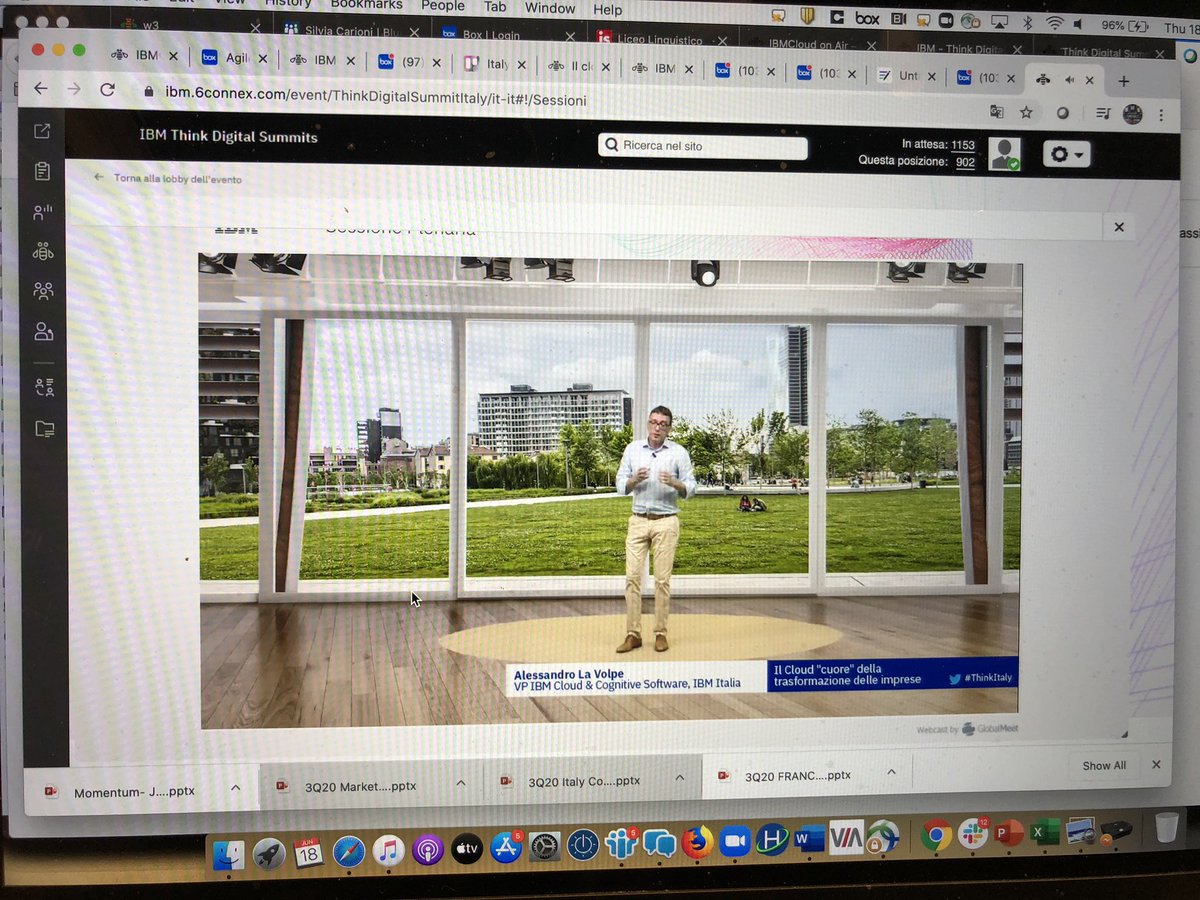Screen dimensions: 1200x900
Task: Open the People menu in menu bar
Action: 443,5
